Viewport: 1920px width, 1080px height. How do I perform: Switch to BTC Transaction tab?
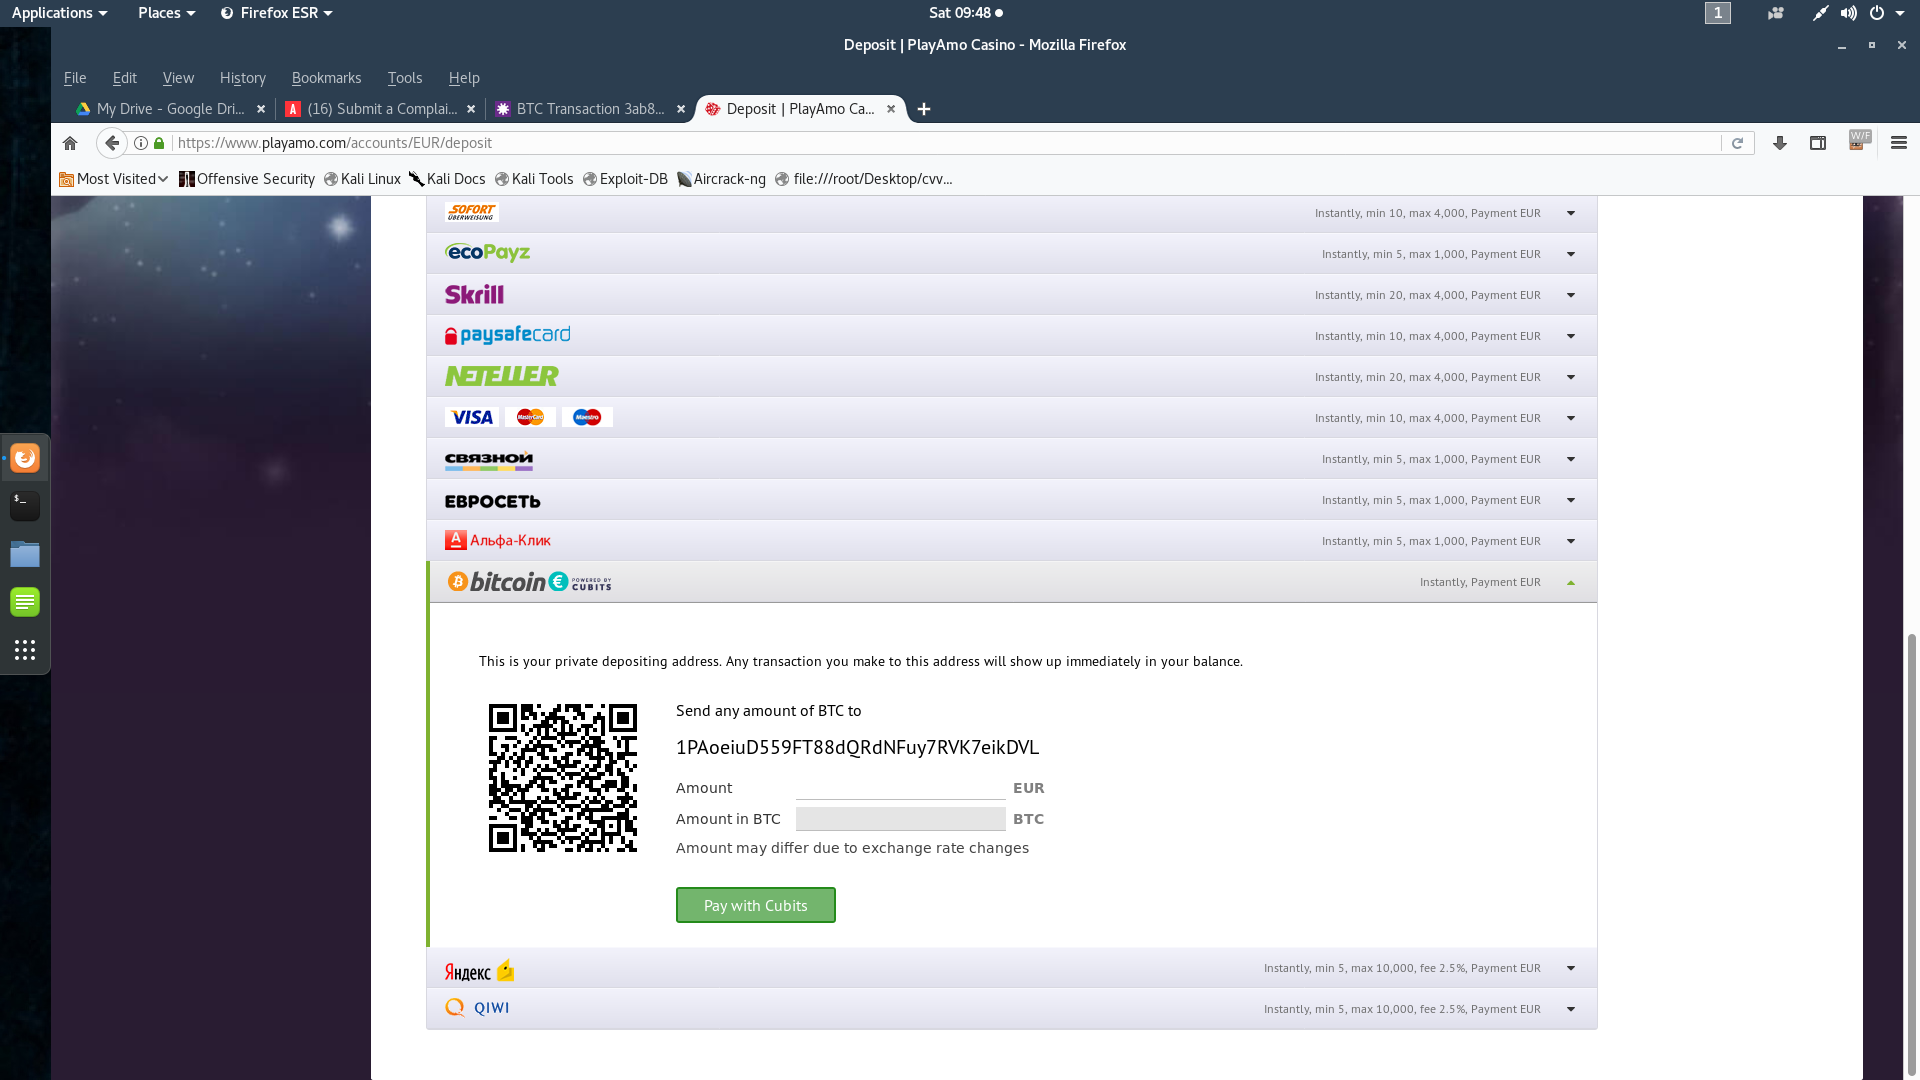[x=590, y=109]
